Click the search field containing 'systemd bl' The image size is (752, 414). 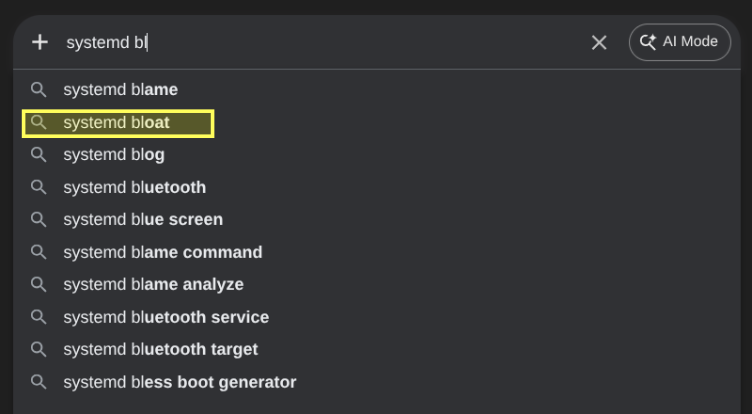click(x=320, y=42)
